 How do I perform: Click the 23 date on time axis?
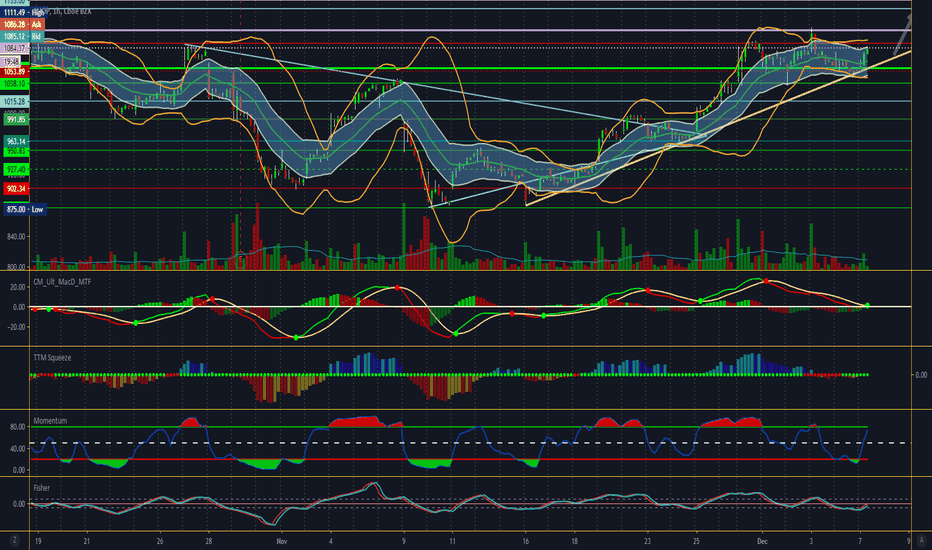(x=647, y=541)
